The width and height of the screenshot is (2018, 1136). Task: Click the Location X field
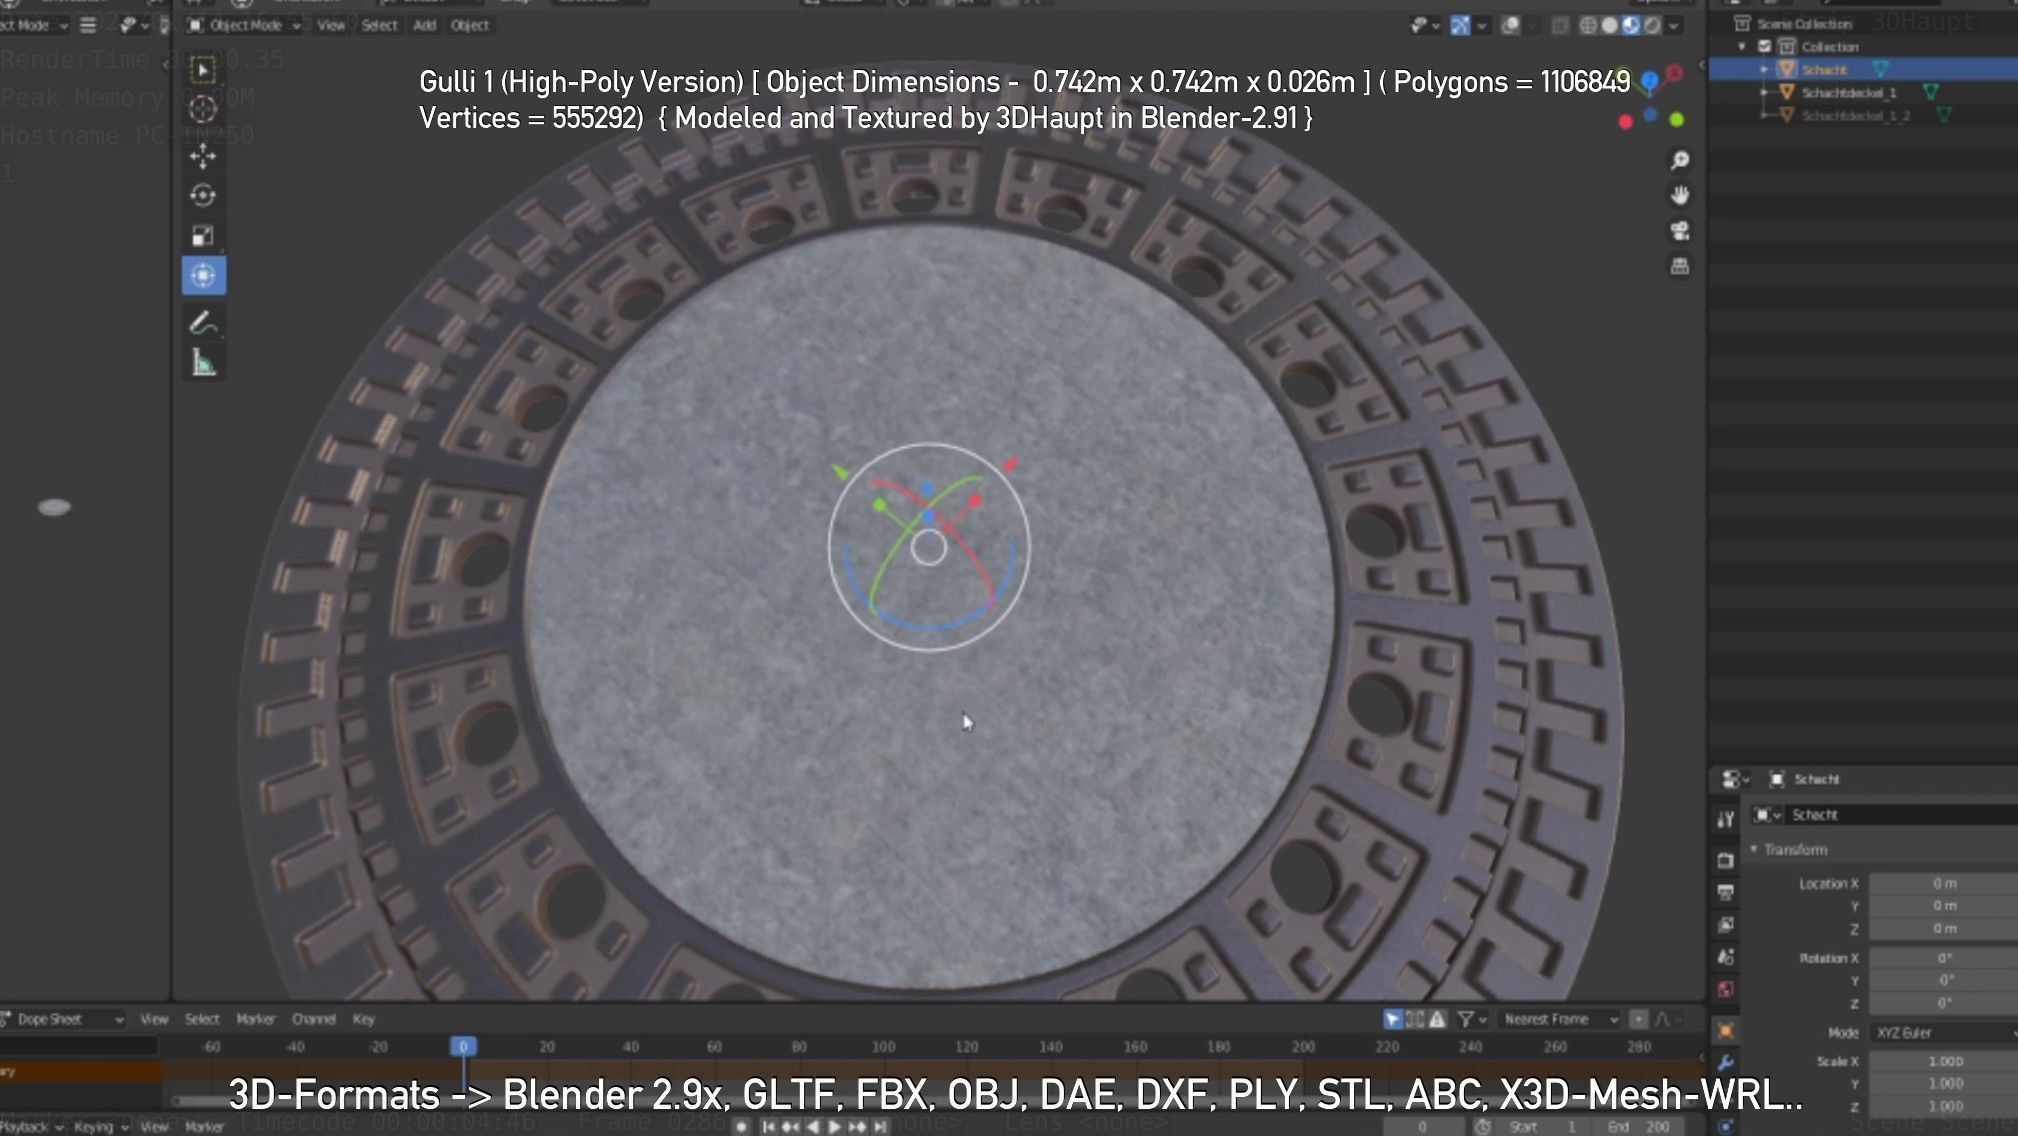point(1944,883)
